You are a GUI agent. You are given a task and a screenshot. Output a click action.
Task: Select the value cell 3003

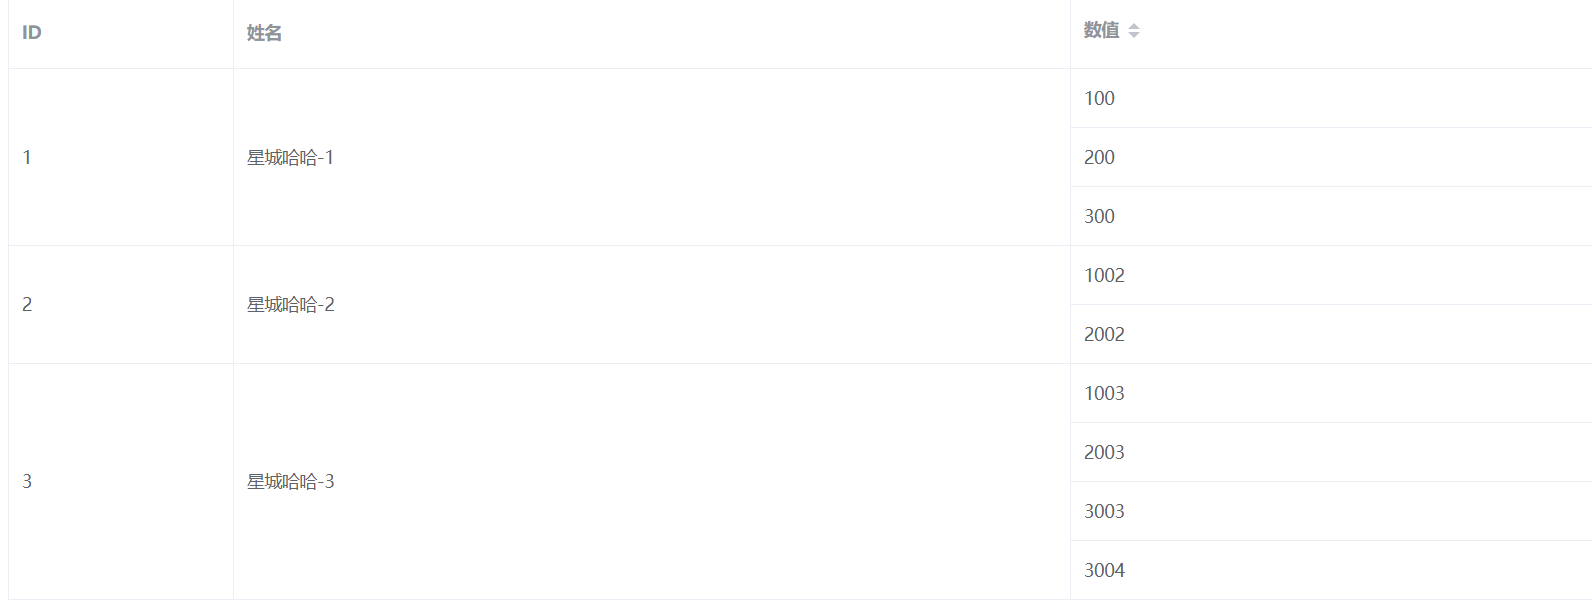coord(1331,511)
